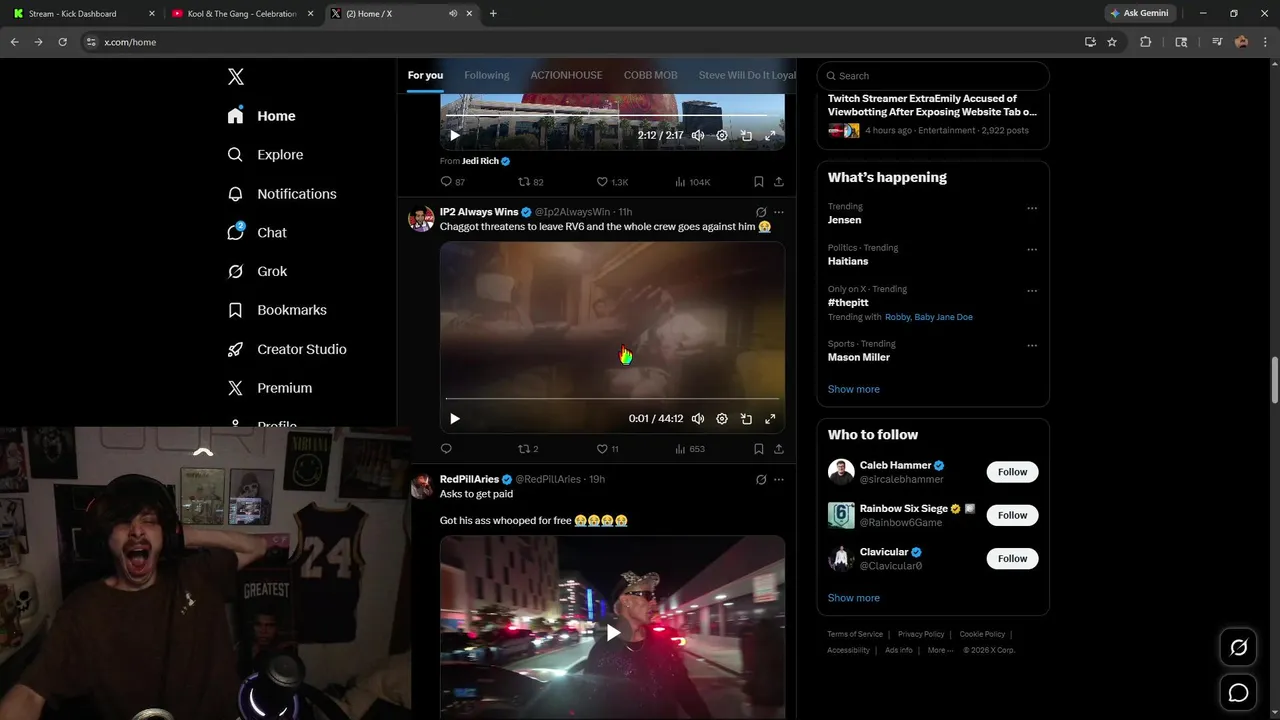Open Bookmarks in the sidebar
Screen dimensions: 1280x720
(x=277, y=310)
